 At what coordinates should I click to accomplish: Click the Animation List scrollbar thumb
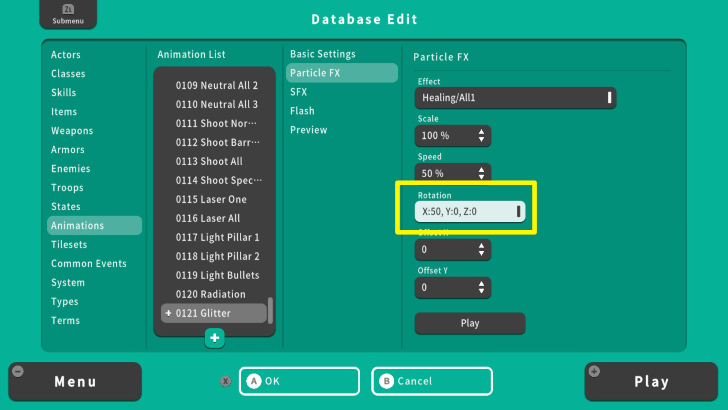271,311
